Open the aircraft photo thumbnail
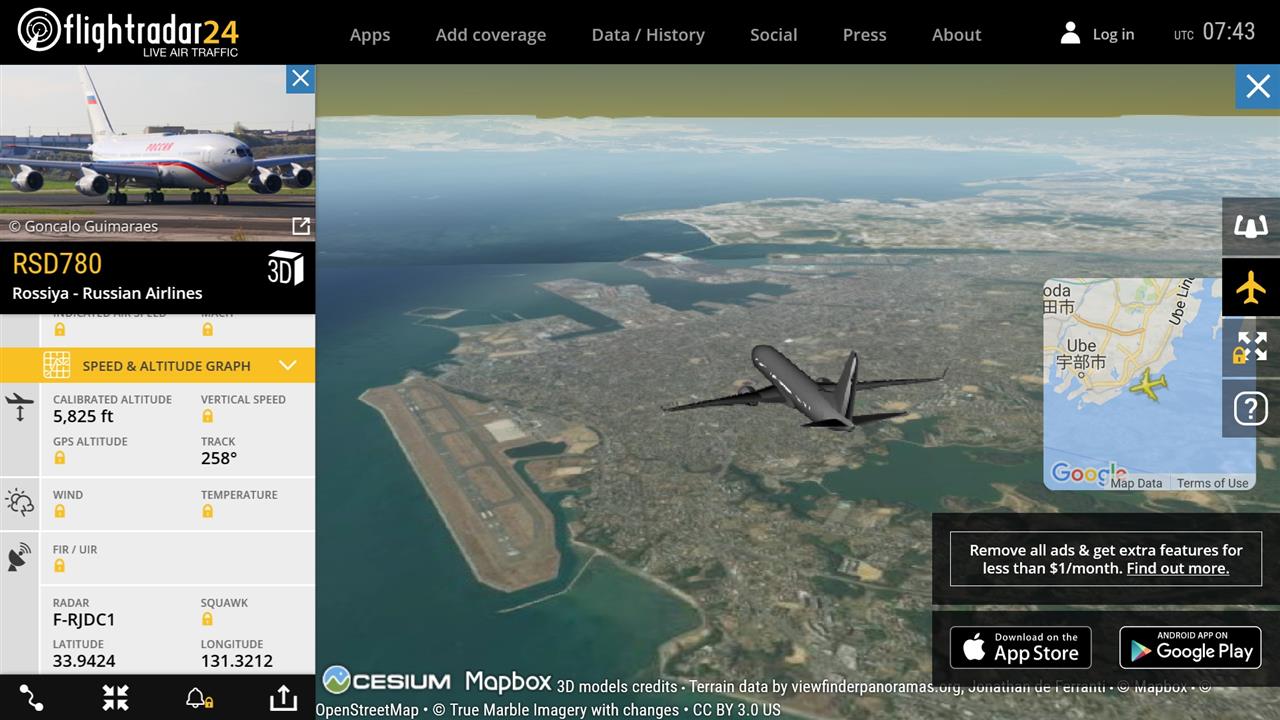Viewport: 1280px width, 720px height. (x=157, y=152)
